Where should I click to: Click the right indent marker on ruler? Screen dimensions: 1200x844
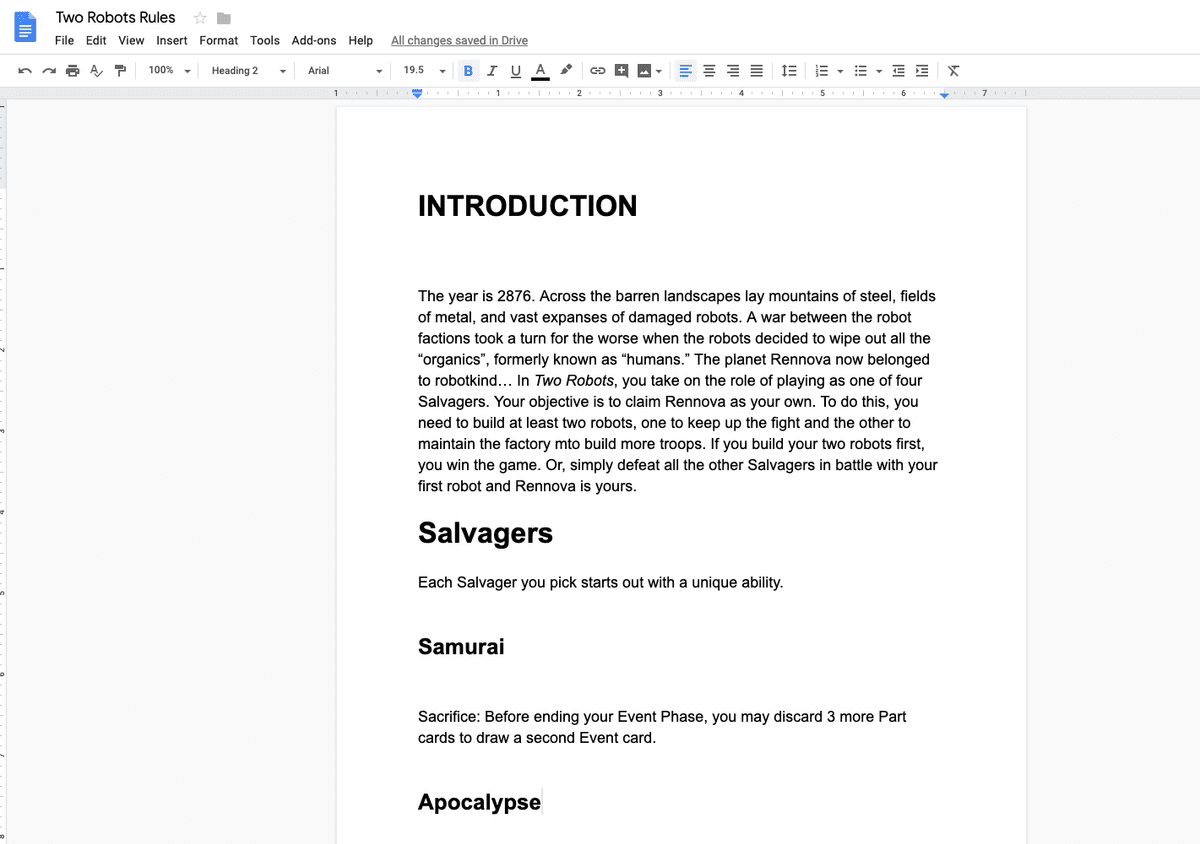coord(944,95)
